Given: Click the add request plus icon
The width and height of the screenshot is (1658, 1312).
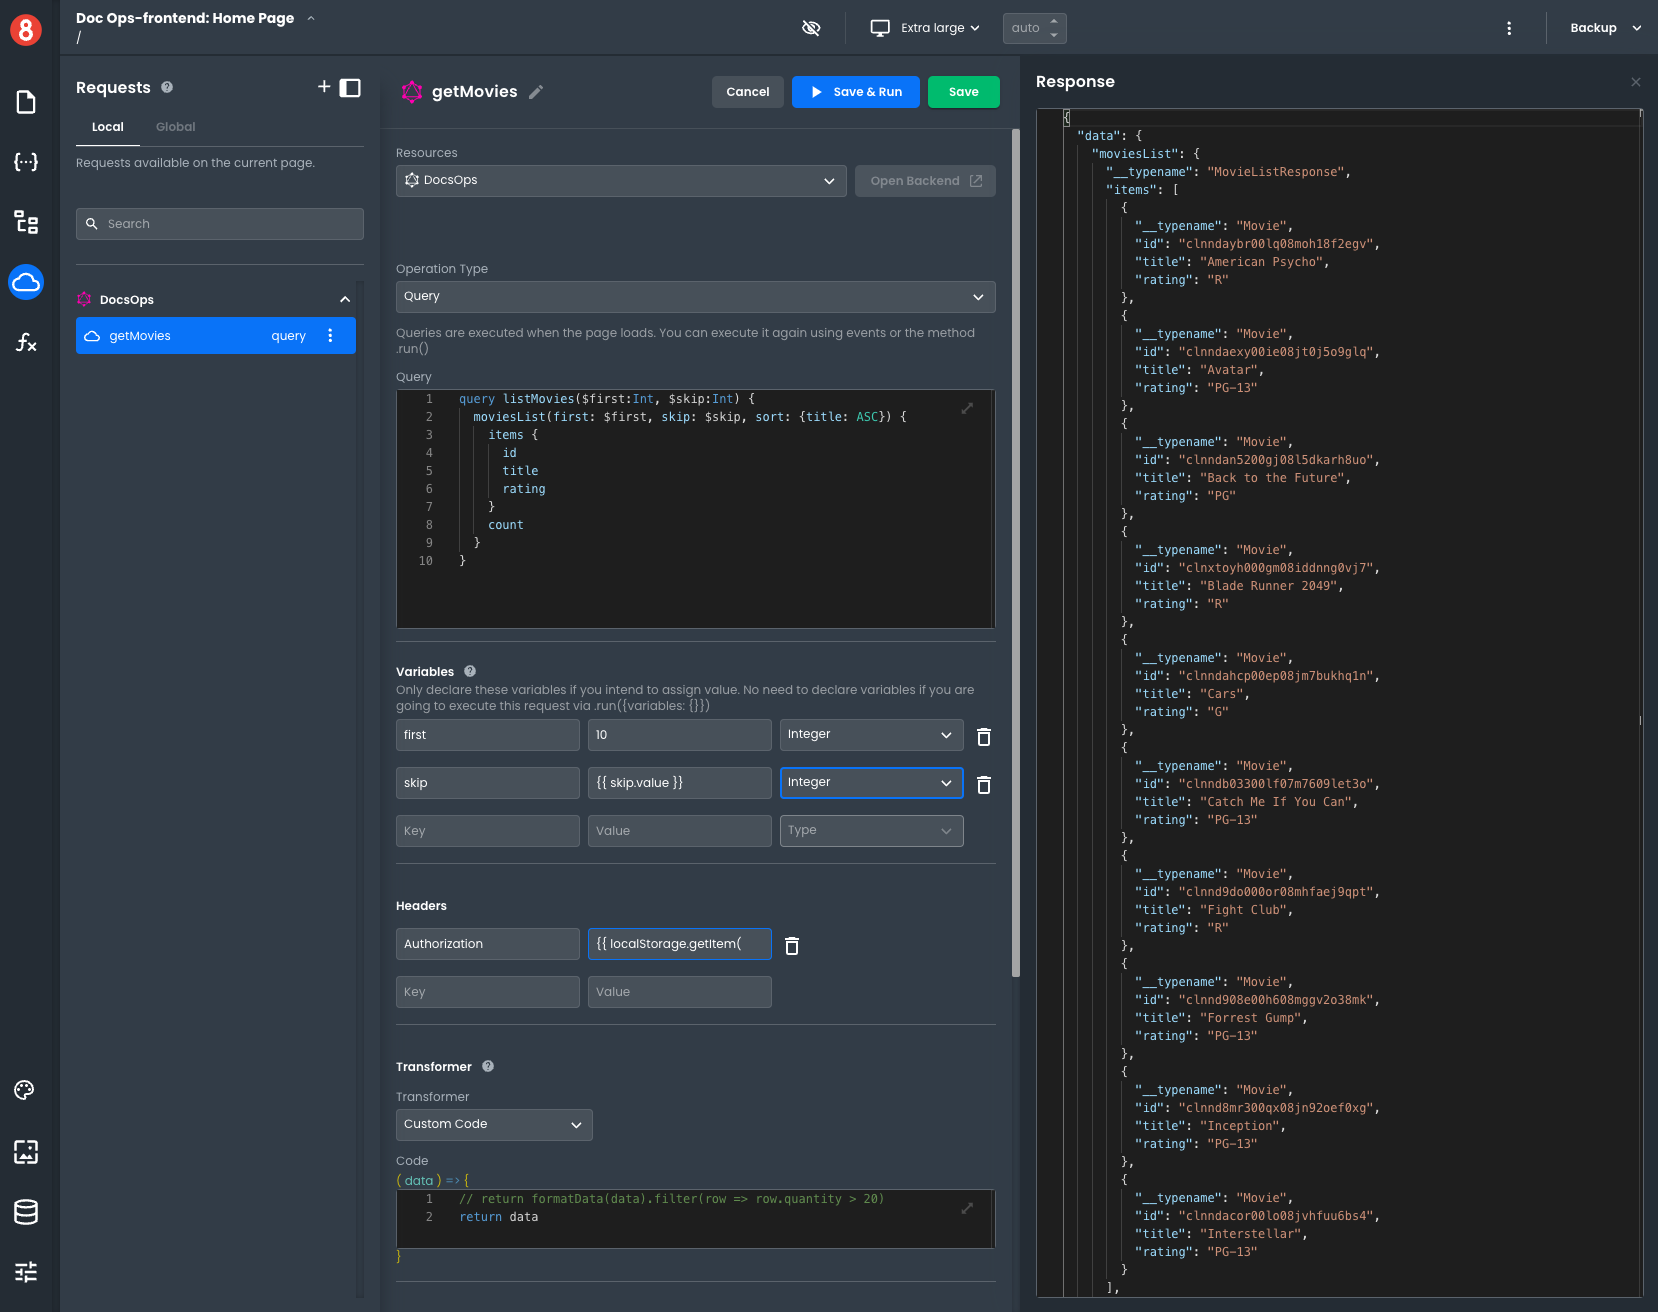Looking at the screenshot, I should tap(324, 87).
